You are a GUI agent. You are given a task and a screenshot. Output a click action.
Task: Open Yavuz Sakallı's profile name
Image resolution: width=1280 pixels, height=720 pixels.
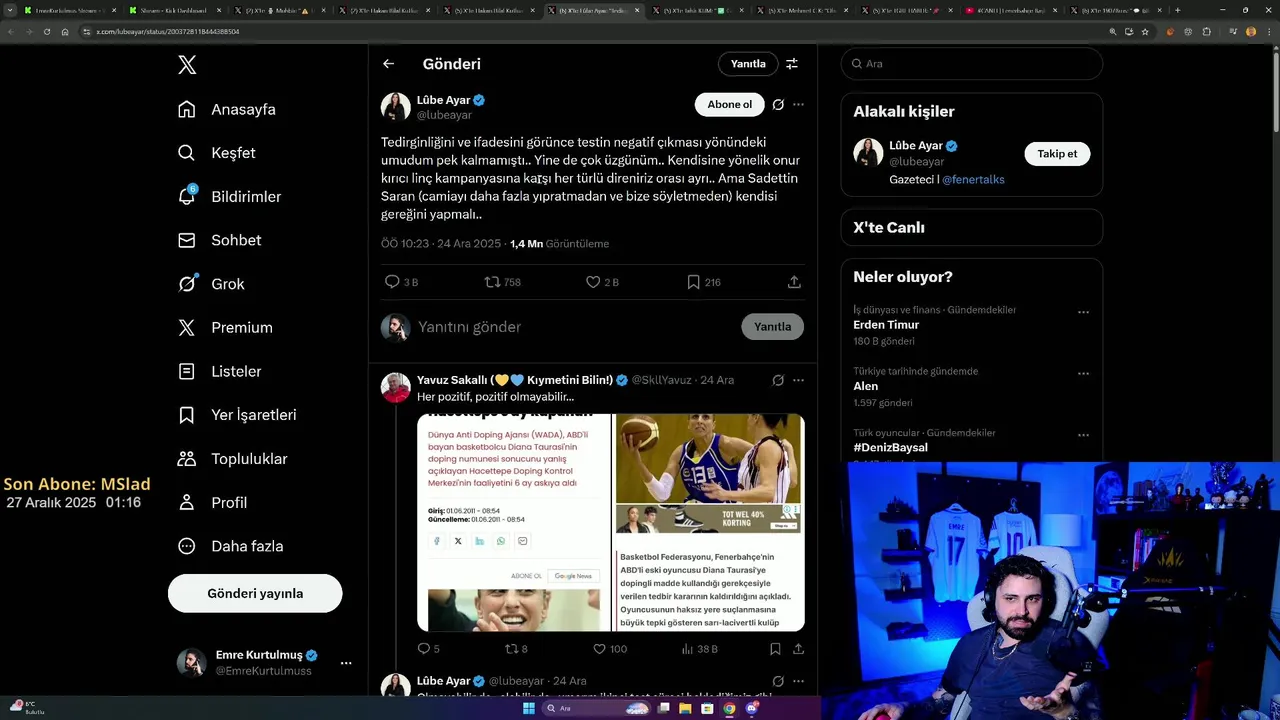(515, 380)
